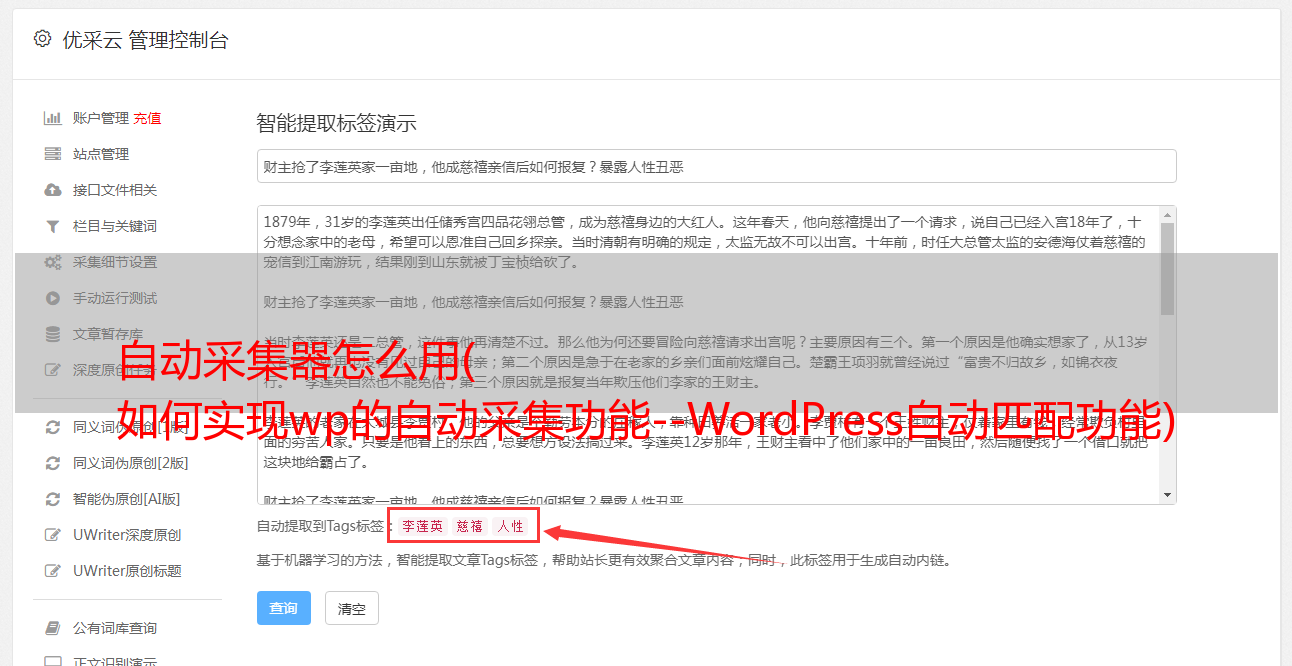This screenshot has height=666, width=1292.
Task: Click the database icon for 文章暂存库
Action: pyautogui.click(x=53, y=334)
